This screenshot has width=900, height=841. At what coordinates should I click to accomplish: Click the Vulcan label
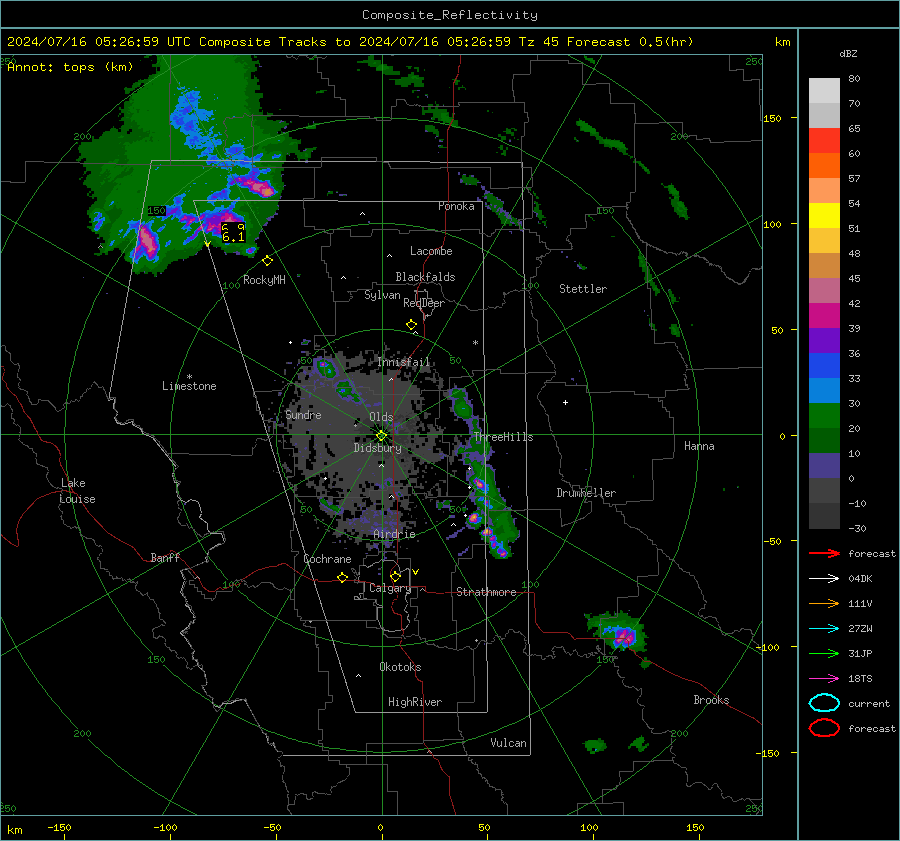(x=508, y=743)
